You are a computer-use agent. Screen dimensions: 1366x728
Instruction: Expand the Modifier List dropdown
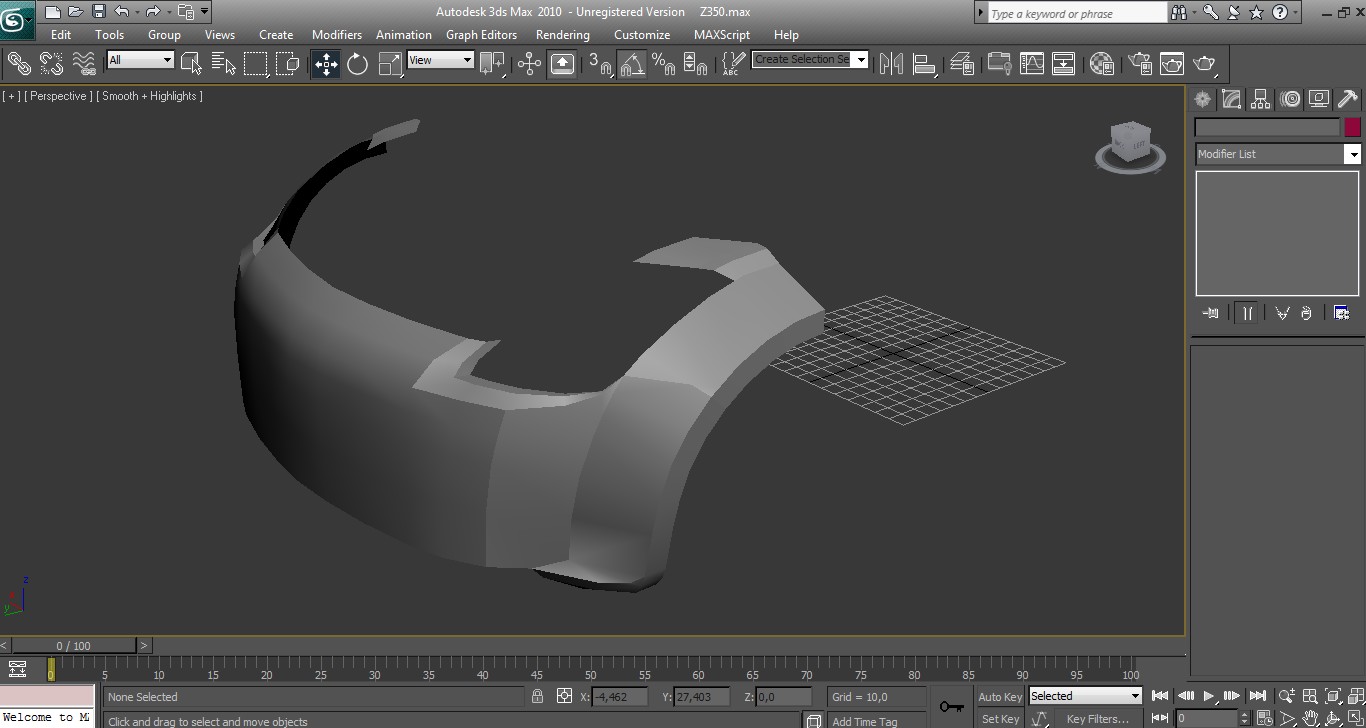[x=1352, y=154]
